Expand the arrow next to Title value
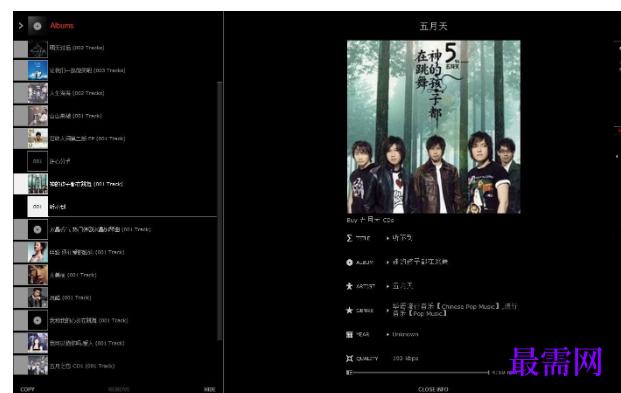 pyautogui.click(x=388, y=238)
